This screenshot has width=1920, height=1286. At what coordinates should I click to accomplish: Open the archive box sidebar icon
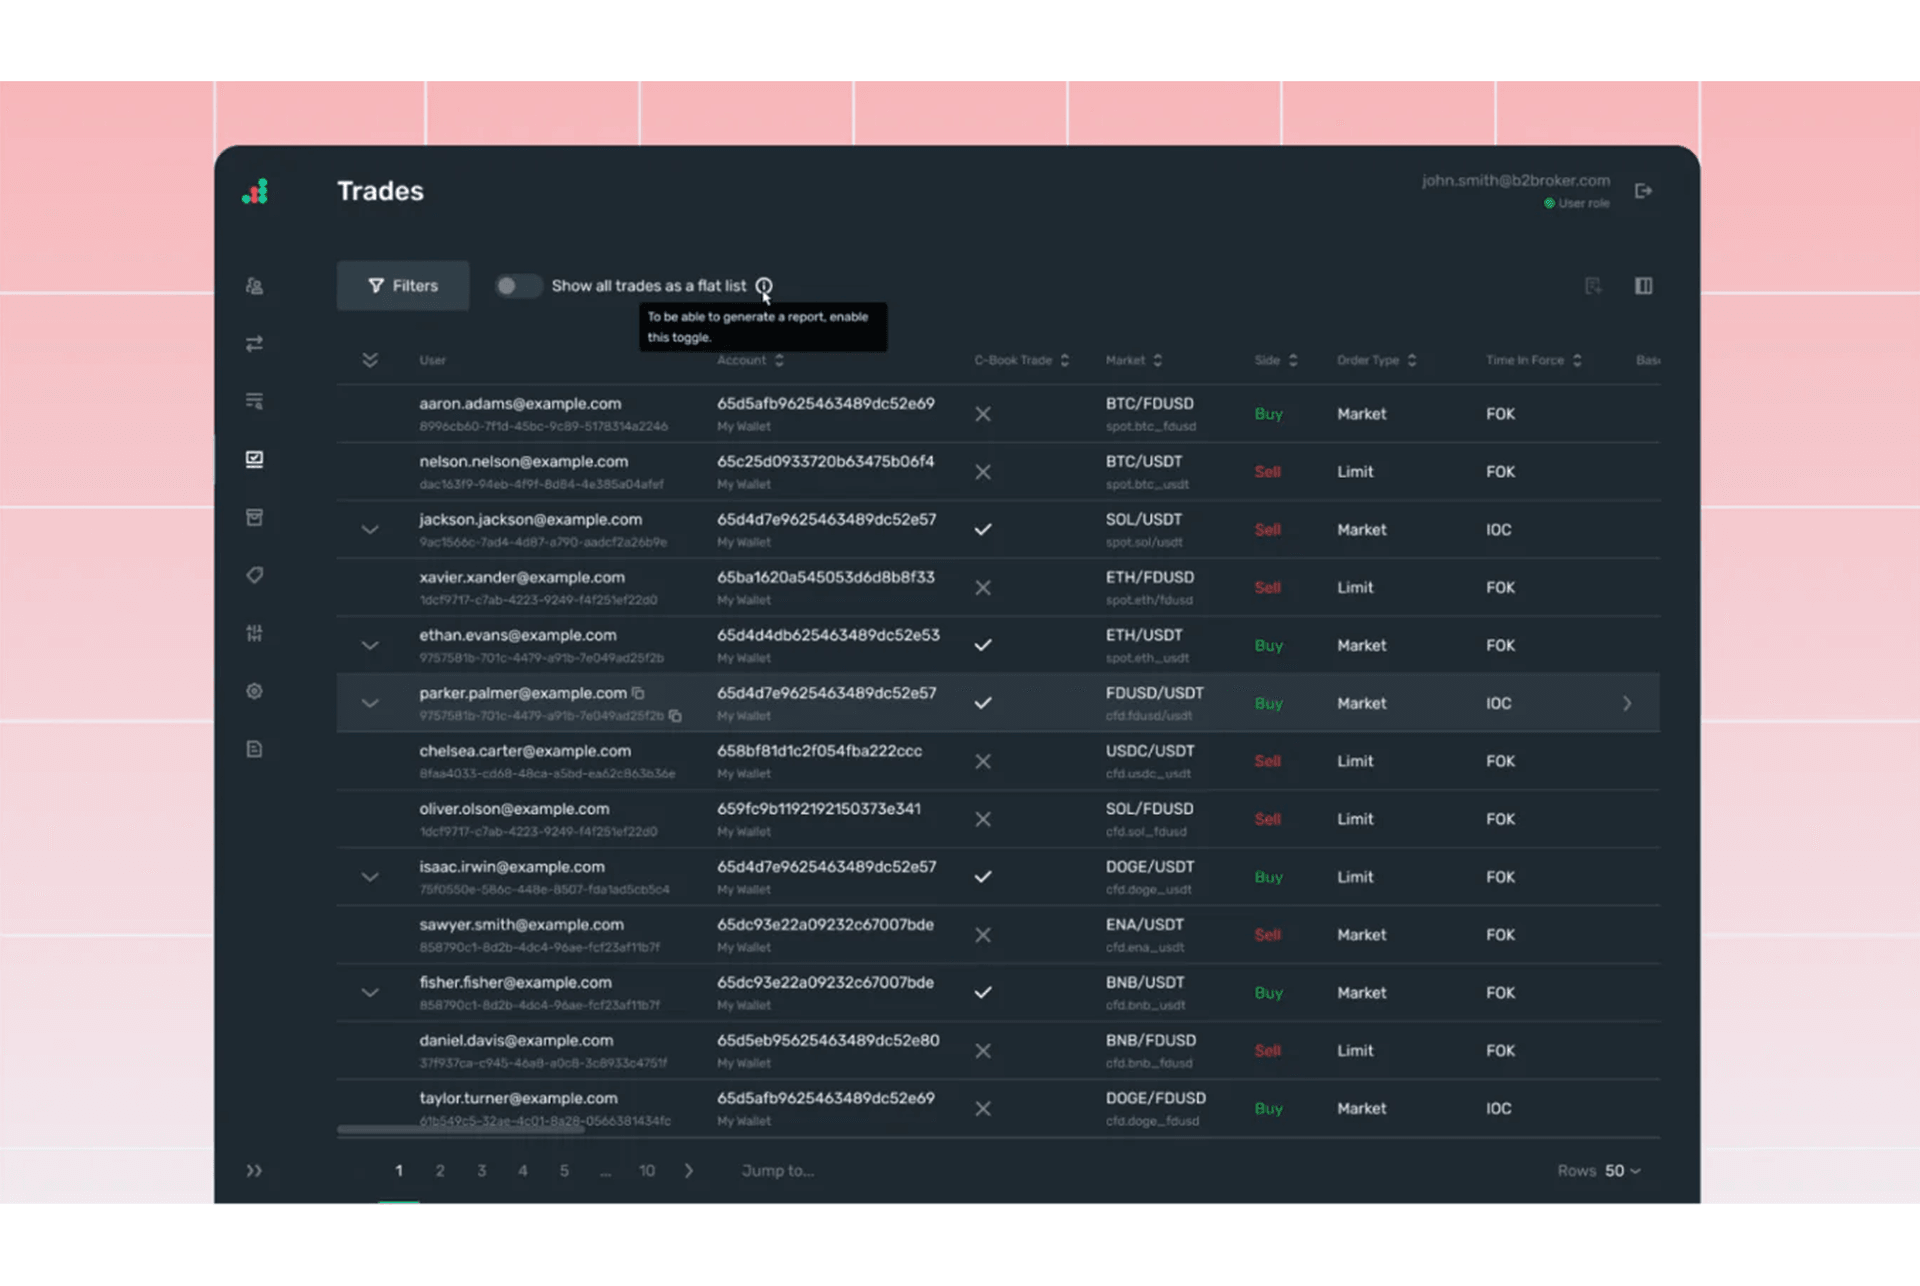point(255,517)
